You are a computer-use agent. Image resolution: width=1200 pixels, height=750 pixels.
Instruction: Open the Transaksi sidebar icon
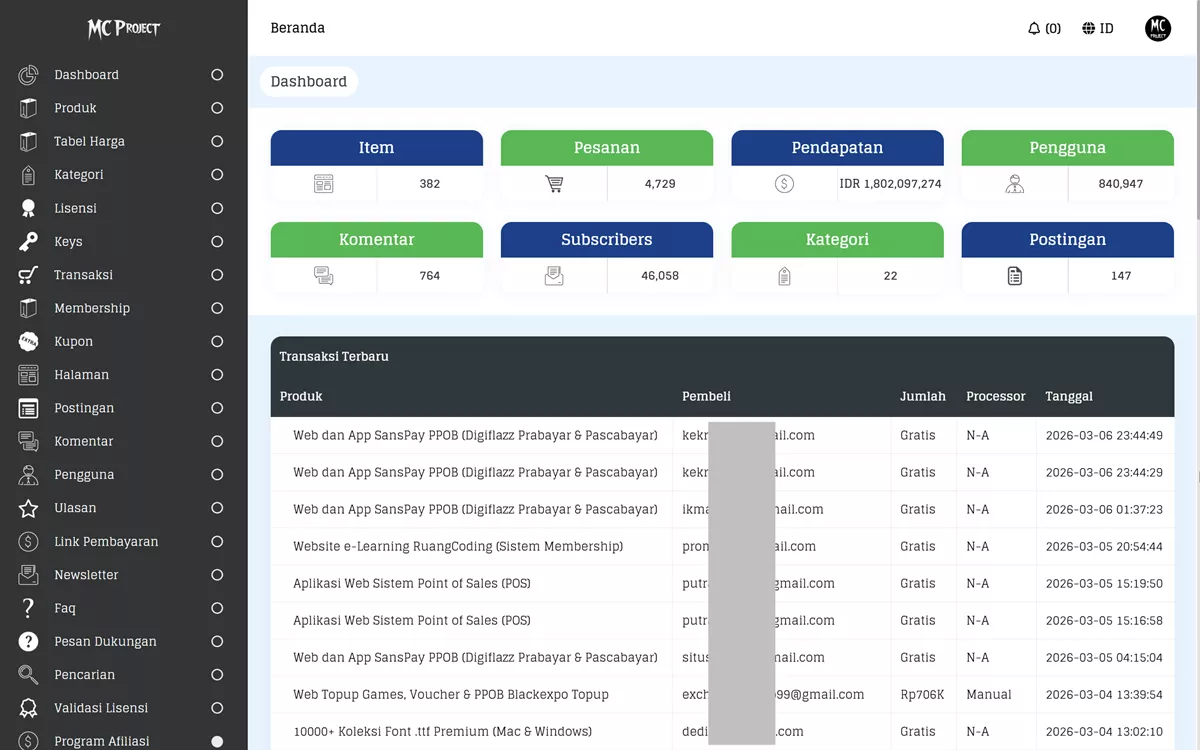[x=29, y=274]
